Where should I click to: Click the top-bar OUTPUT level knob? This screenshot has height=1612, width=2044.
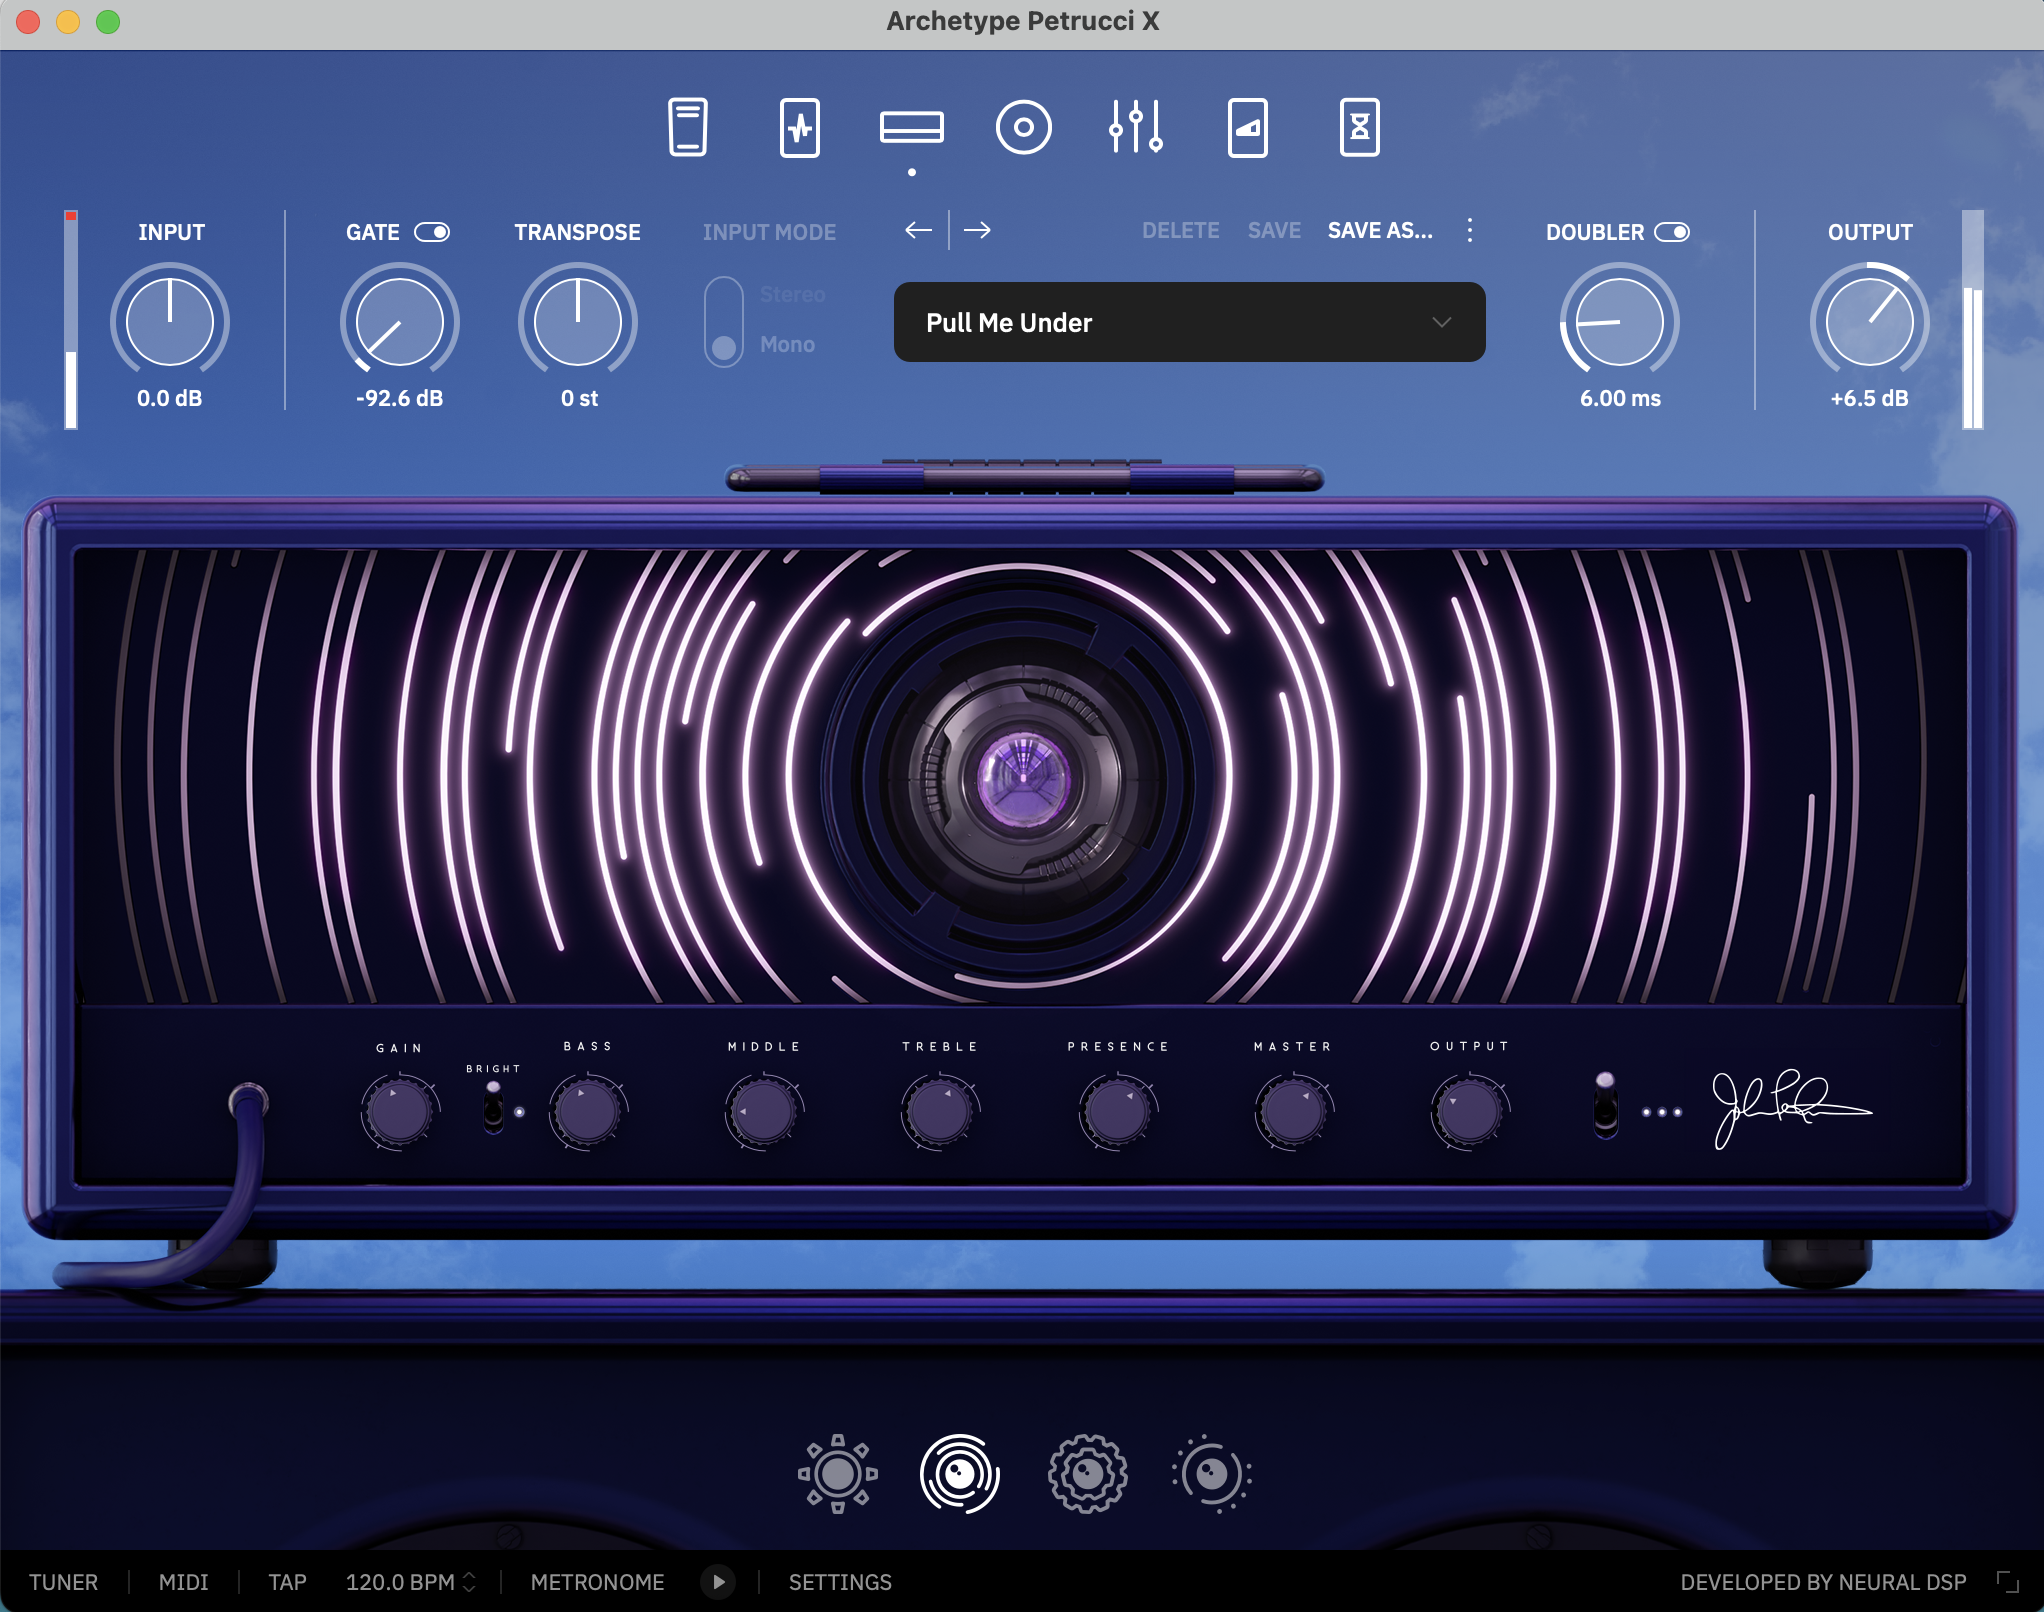click(1869, 321)
